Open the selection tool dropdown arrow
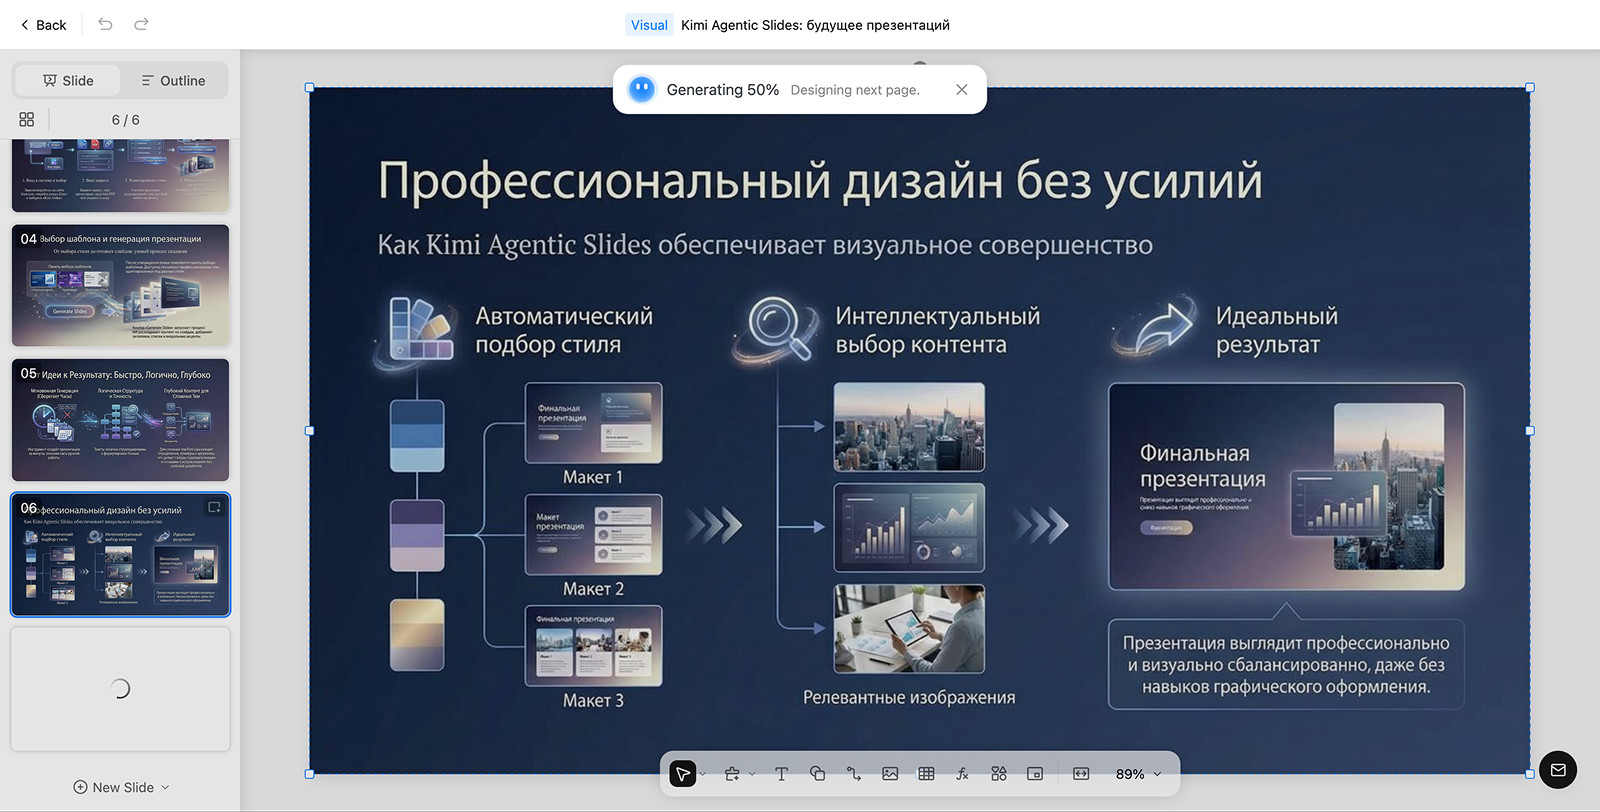This screenshot has width=1600, height=812. [x=703, y=774]
